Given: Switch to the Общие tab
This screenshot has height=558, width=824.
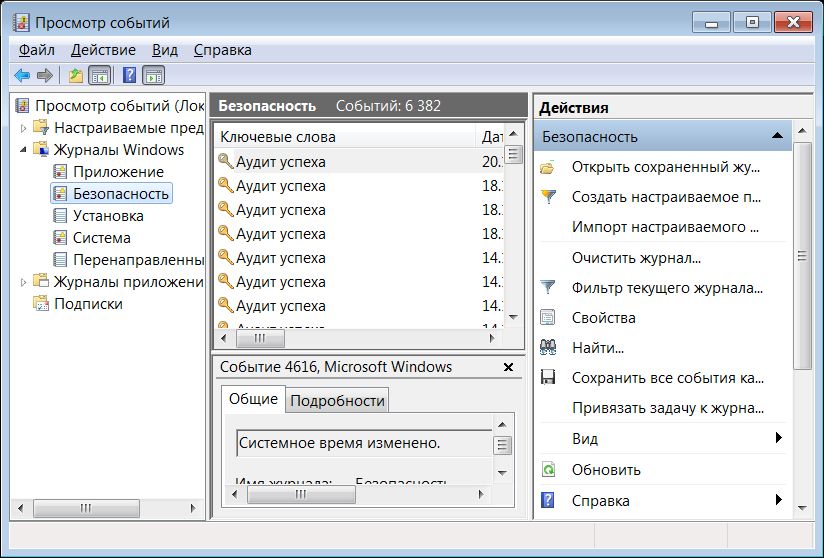Looking at the screenshot, I should tap(253, 399).
